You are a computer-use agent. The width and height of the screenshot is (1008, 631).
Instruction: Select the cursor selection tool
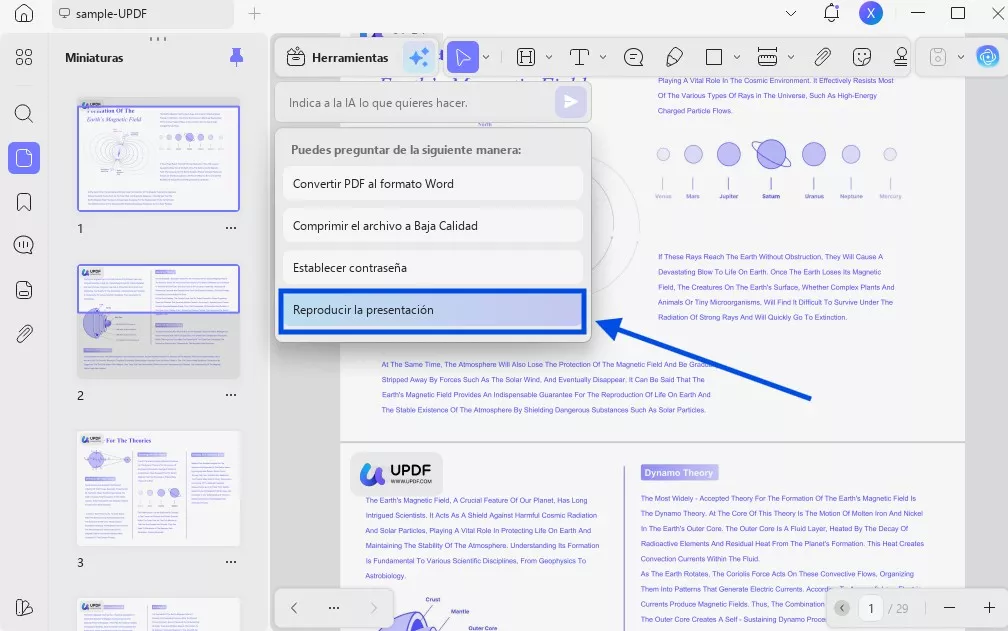coord(463,57)
